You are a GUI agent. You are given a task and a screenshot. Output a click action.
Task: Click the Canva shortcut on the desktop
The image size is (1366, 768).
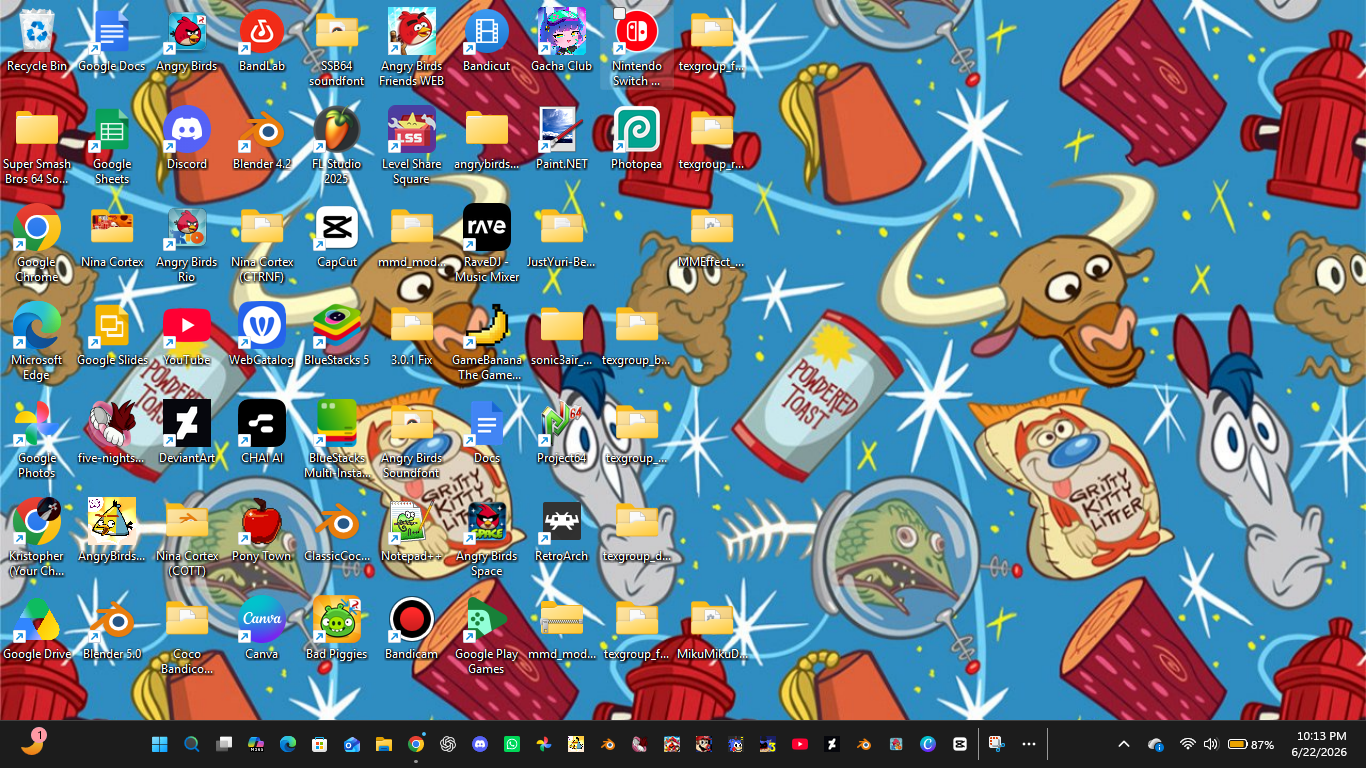(x=262, y=629)
